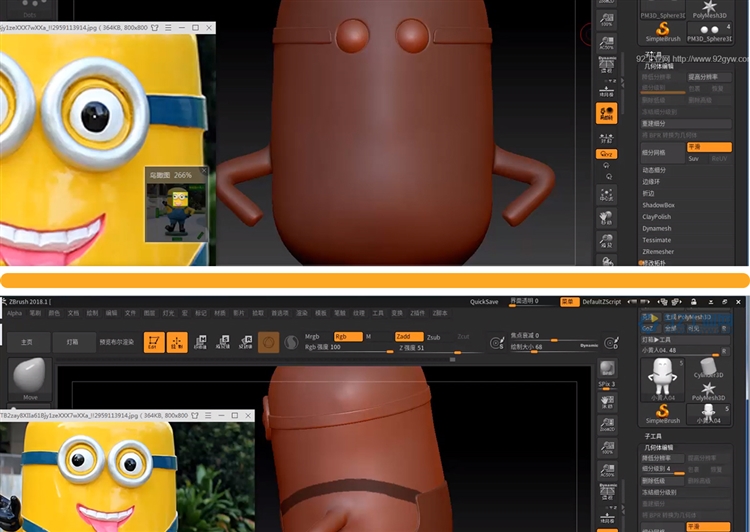This screenshot has height=532, width=750.
Task: Click 预览布尔渲染 button
Action: (x=117, y=342)
